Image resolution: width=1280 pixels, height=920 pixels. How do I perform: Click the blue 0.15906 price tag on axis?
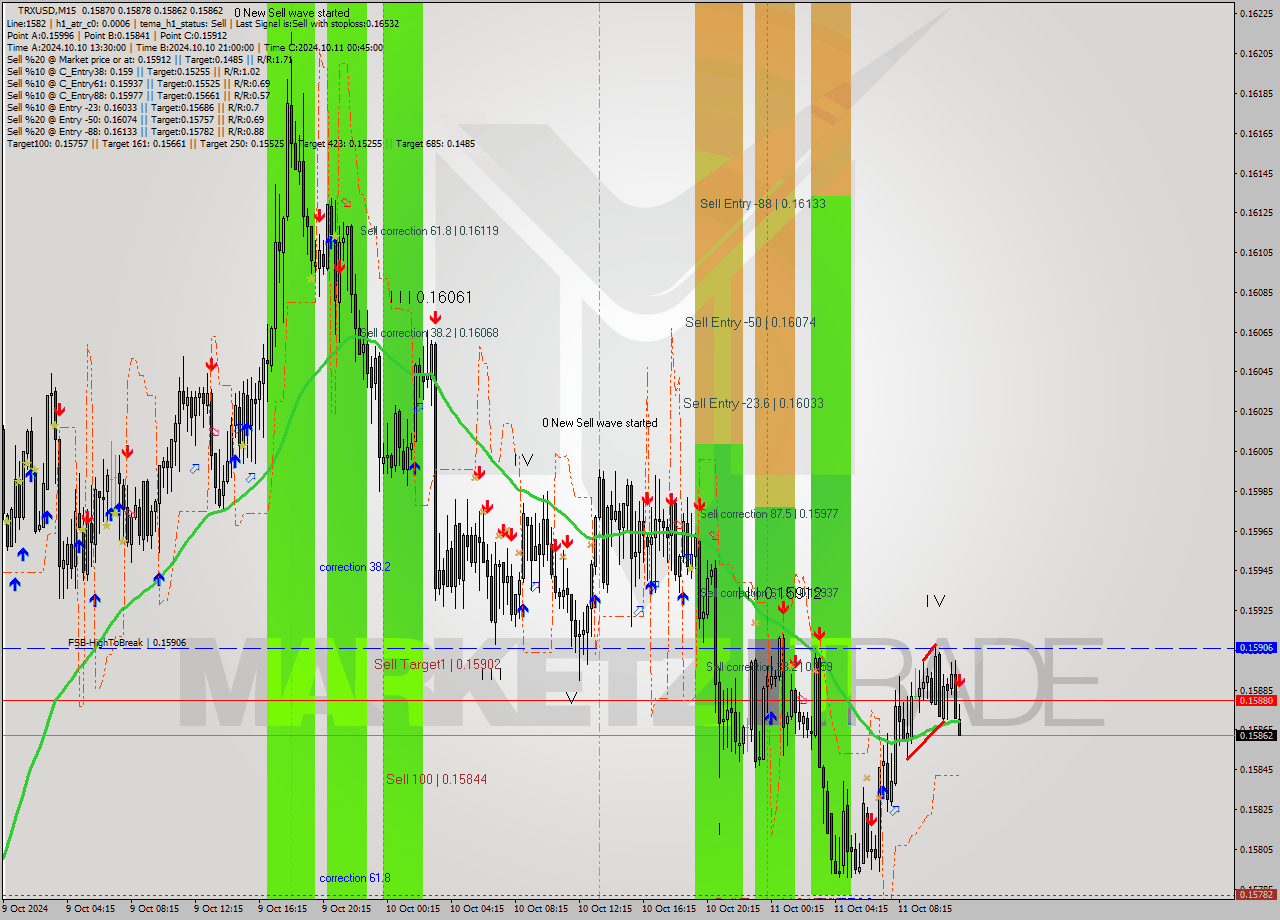1257,648
